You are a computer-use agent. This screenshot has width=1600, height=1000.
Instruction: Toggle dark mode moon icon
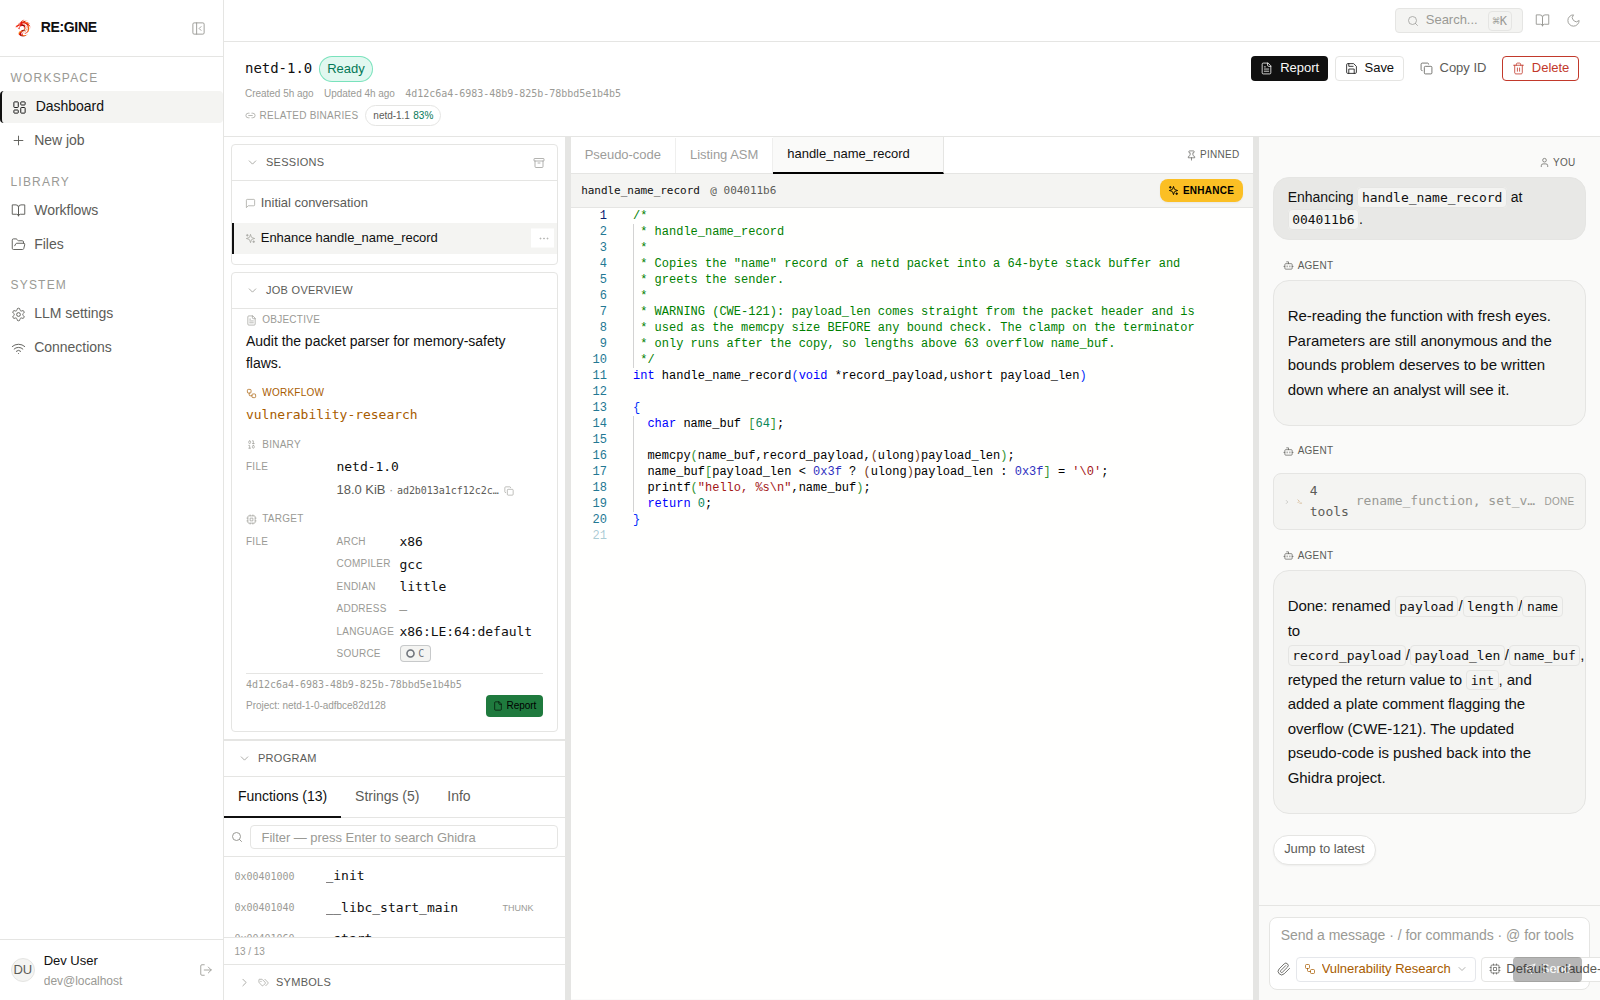pos(1573,20)
